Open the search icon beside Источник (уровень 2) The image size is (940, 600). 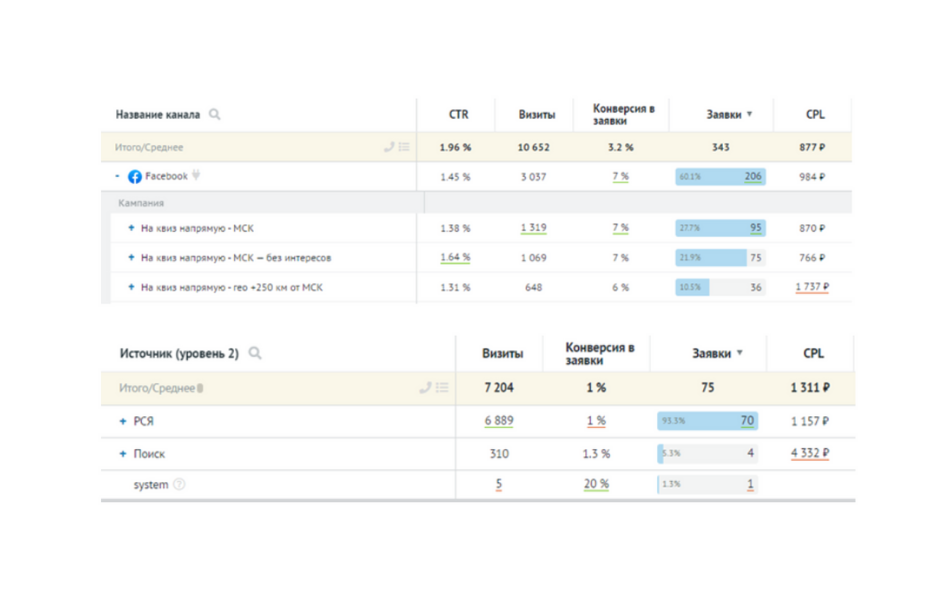click(x=255, y=353)
